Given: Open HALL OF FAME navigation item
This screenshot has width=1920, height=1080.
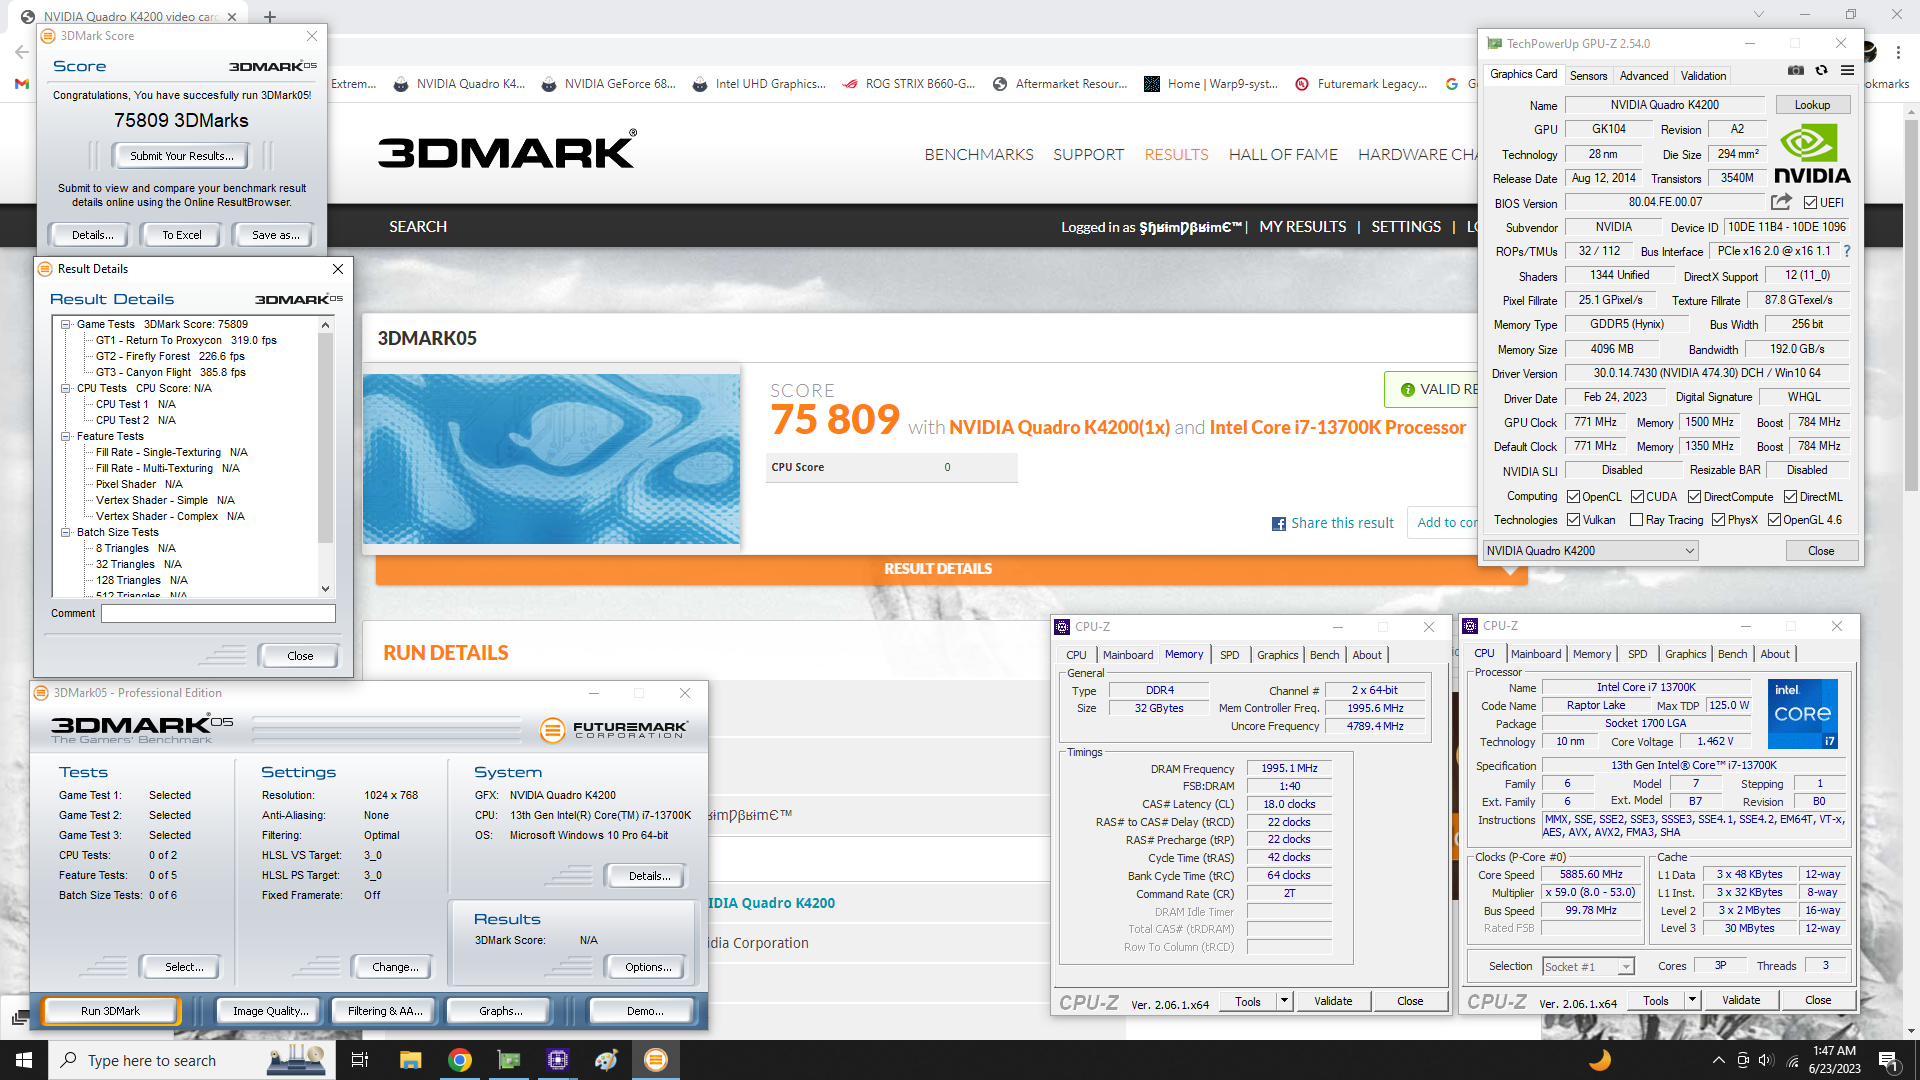Looking at the screenshot, I should tap(1283, 155).
